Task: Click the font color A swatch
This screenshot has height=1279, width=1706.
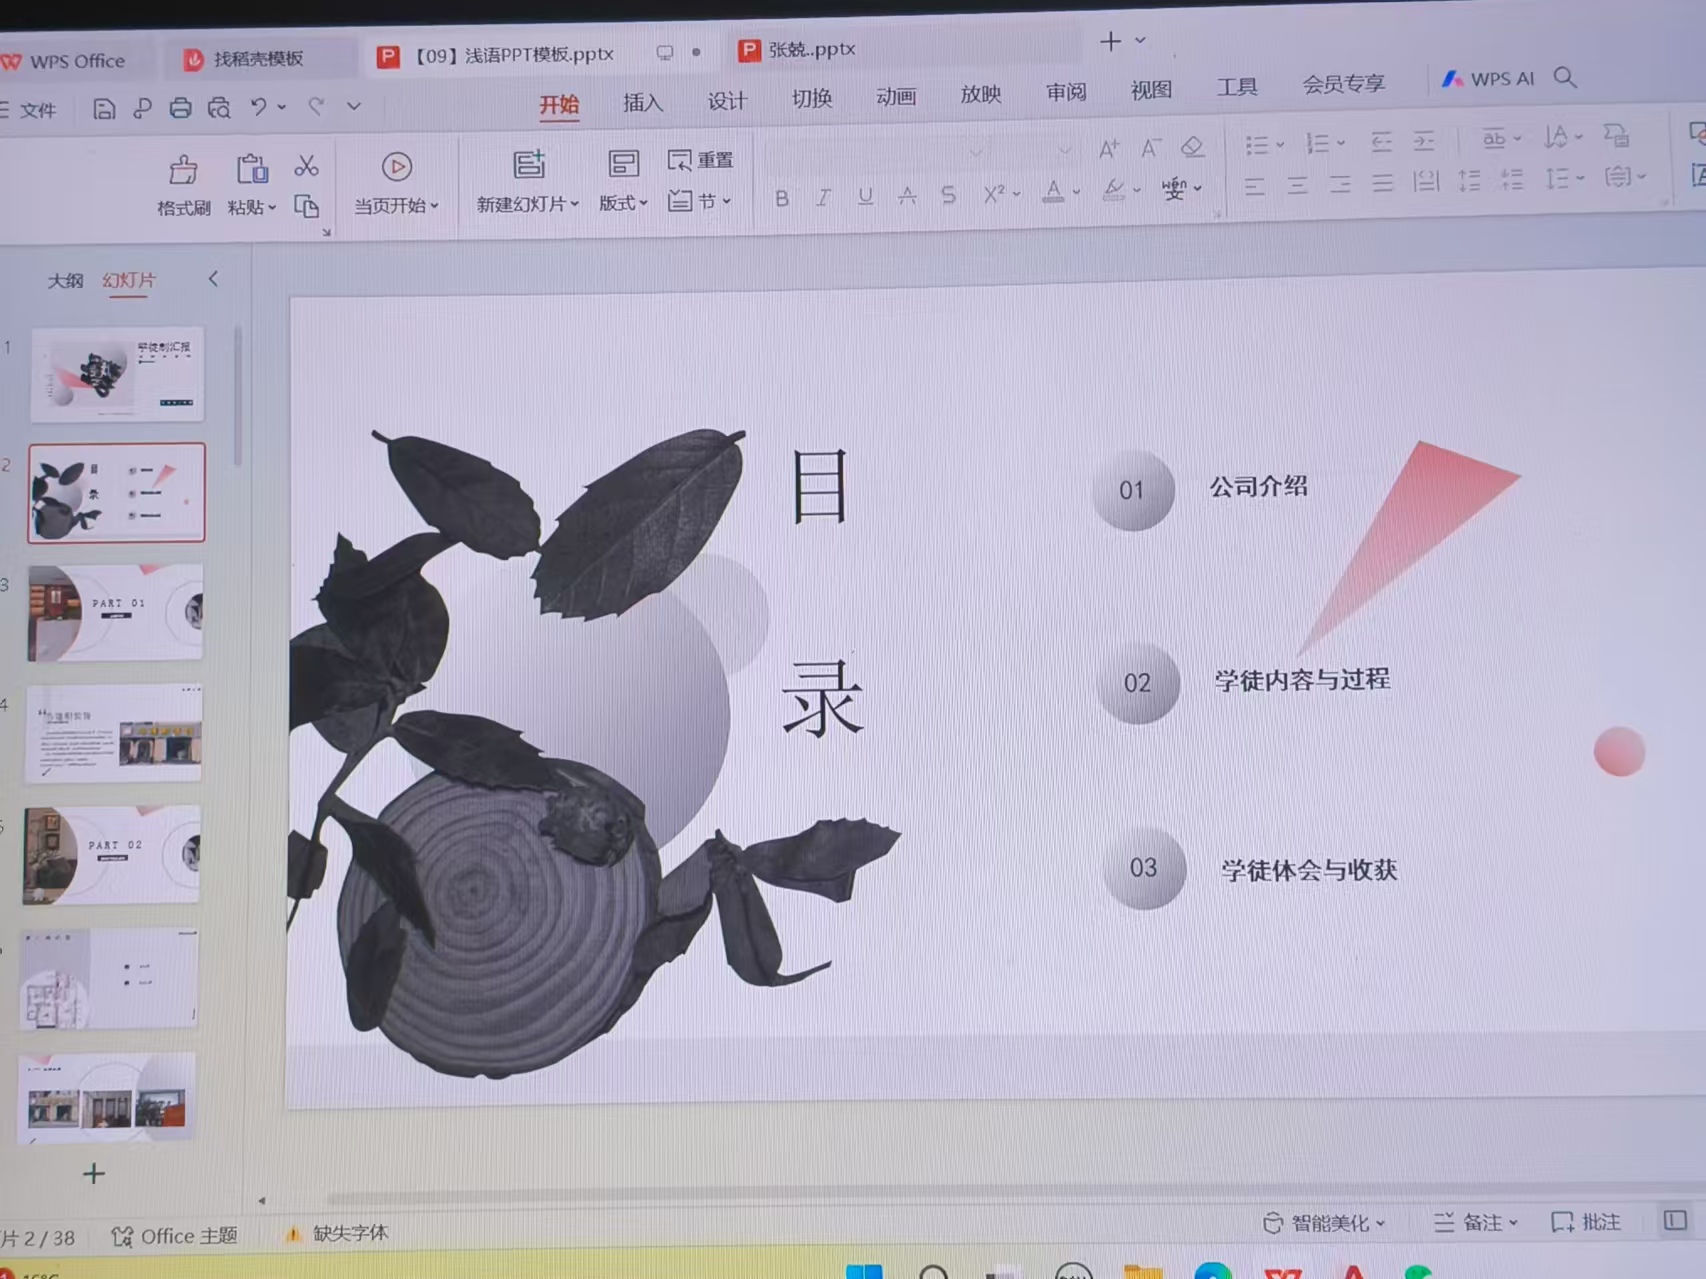Action: [1053, 192]
